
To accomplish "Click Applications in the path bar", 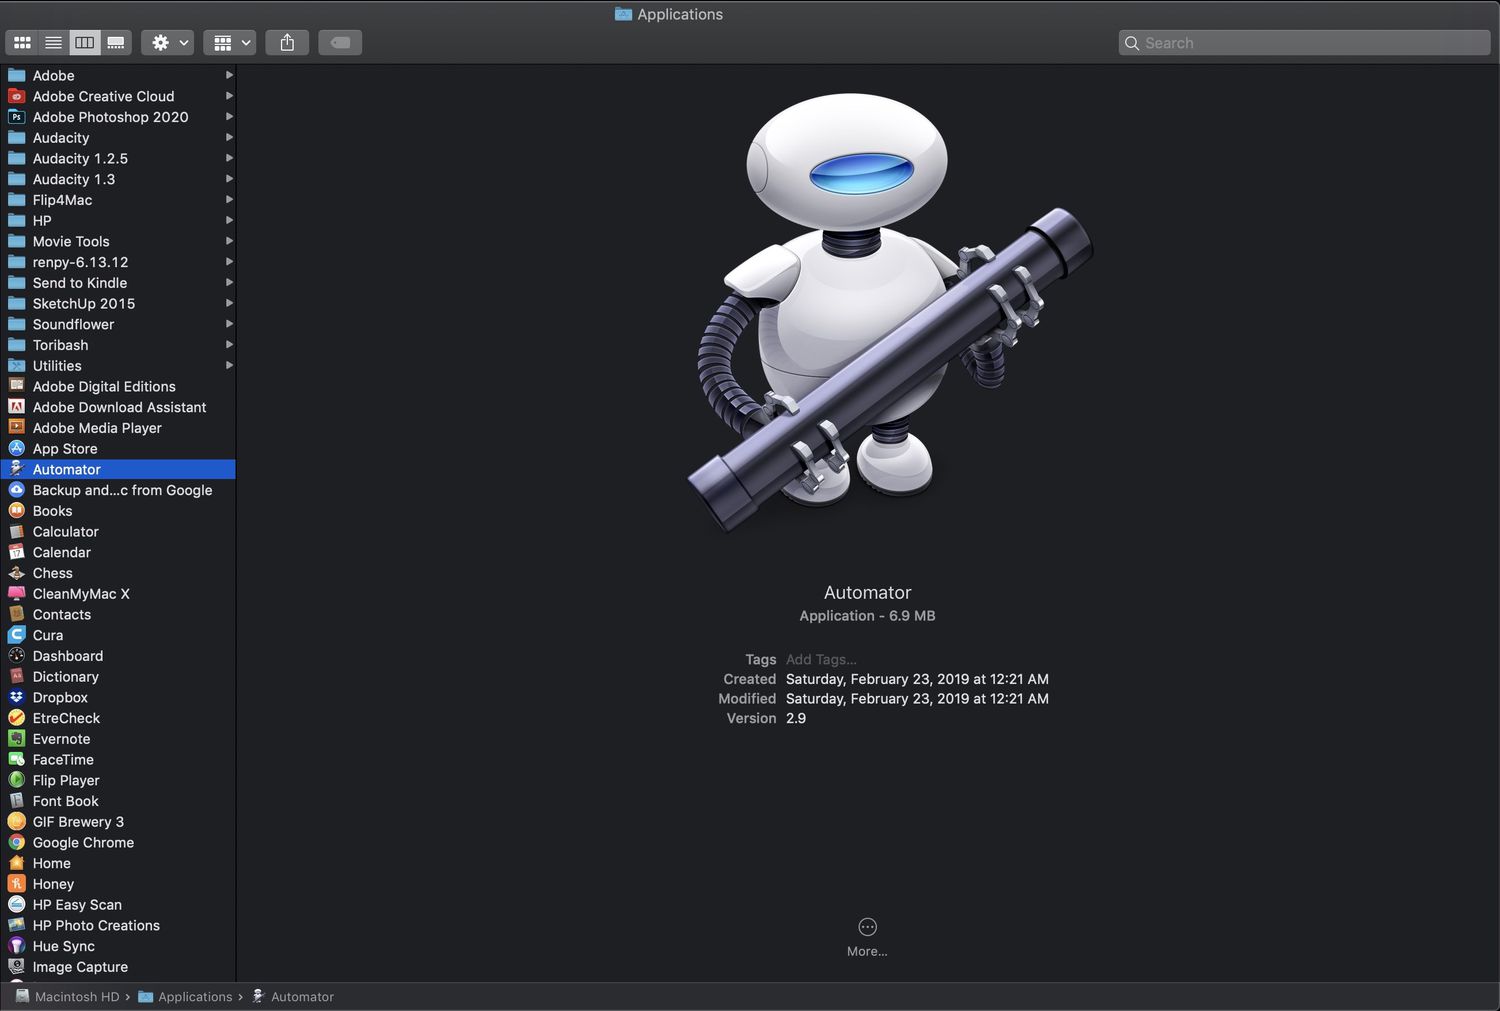I will coord(194,997).
